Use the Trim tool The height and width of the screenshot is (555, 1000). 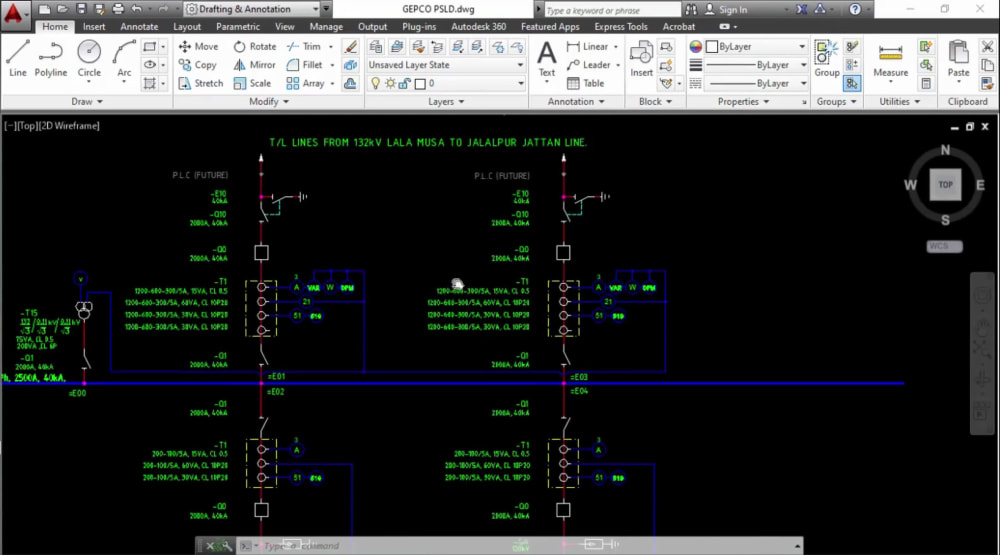pos(304,47)
